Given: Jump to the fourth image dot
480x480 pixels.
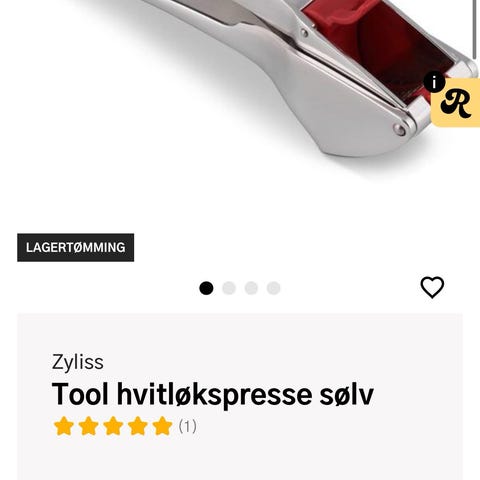Looking at the screenshot, I should click(273, 288).
